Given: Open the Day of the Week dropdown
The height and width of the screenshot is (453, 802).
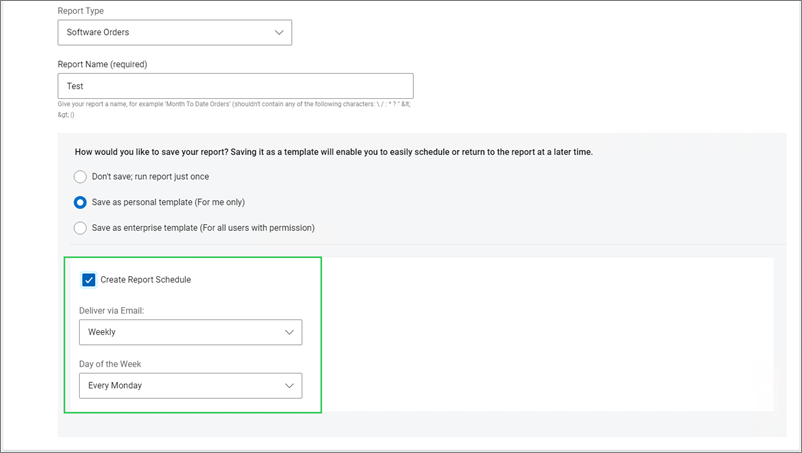Looking at the screenshot, I should [x=190, y=386].
